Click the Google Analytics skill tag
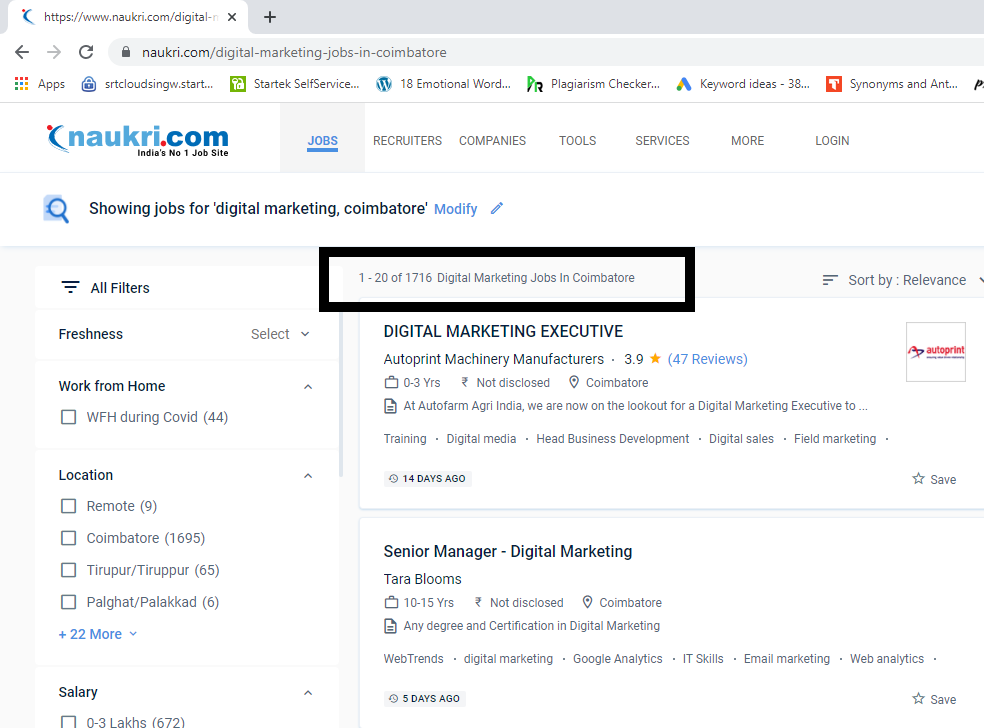This screenshot has height=728, width=984. click(618, 658)
